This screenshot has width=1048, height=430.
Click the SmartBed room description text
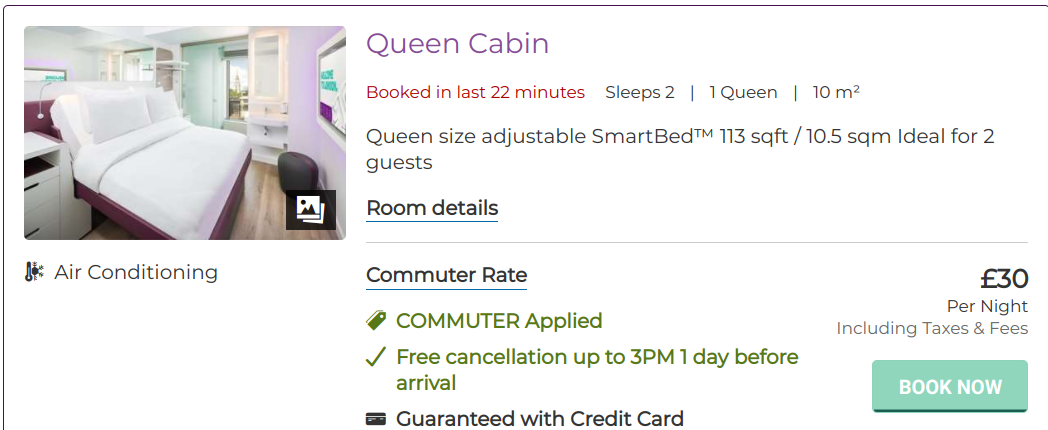(680, 149)
